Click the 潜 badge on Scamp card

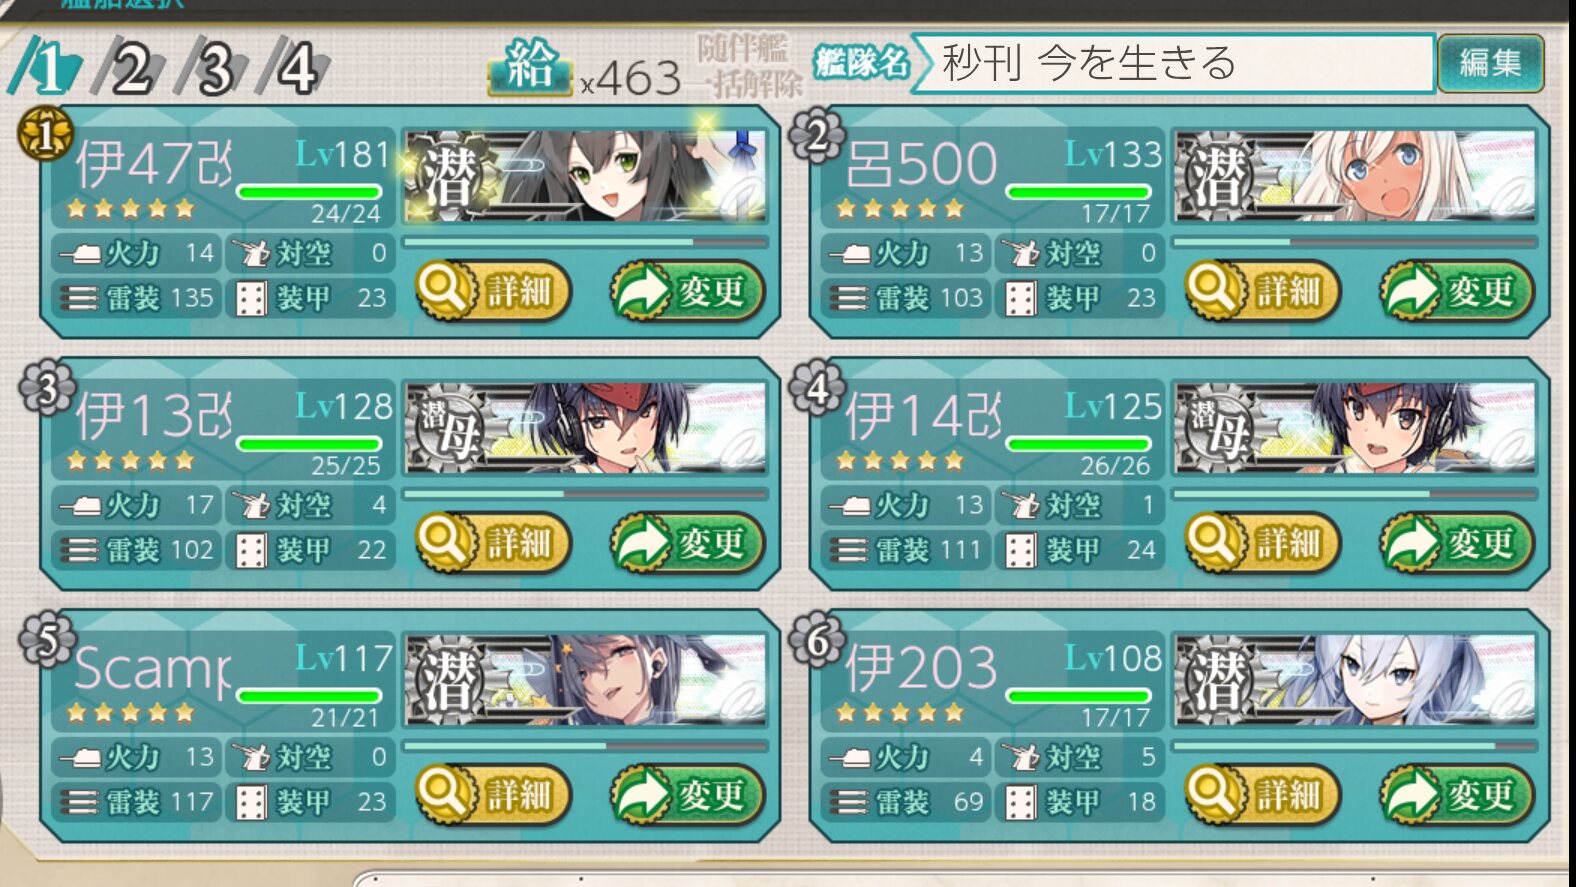point(448,681)
